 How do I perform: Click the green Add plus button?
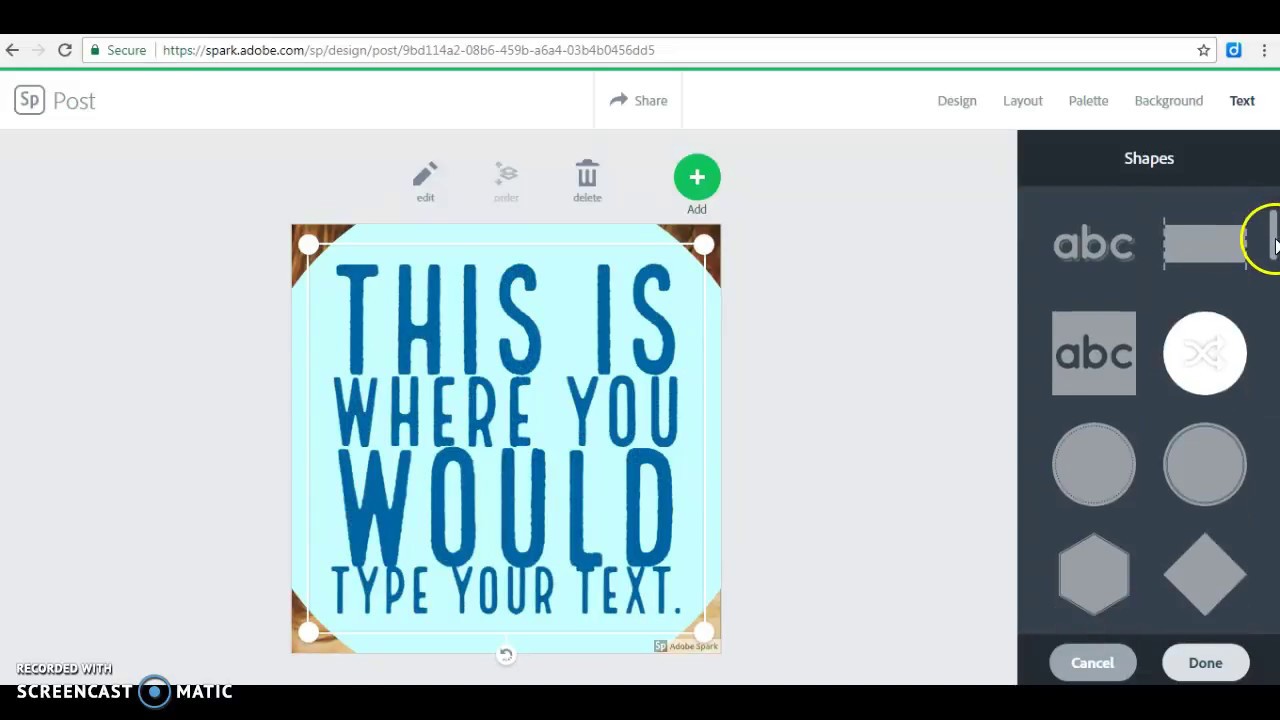[697, 177]
